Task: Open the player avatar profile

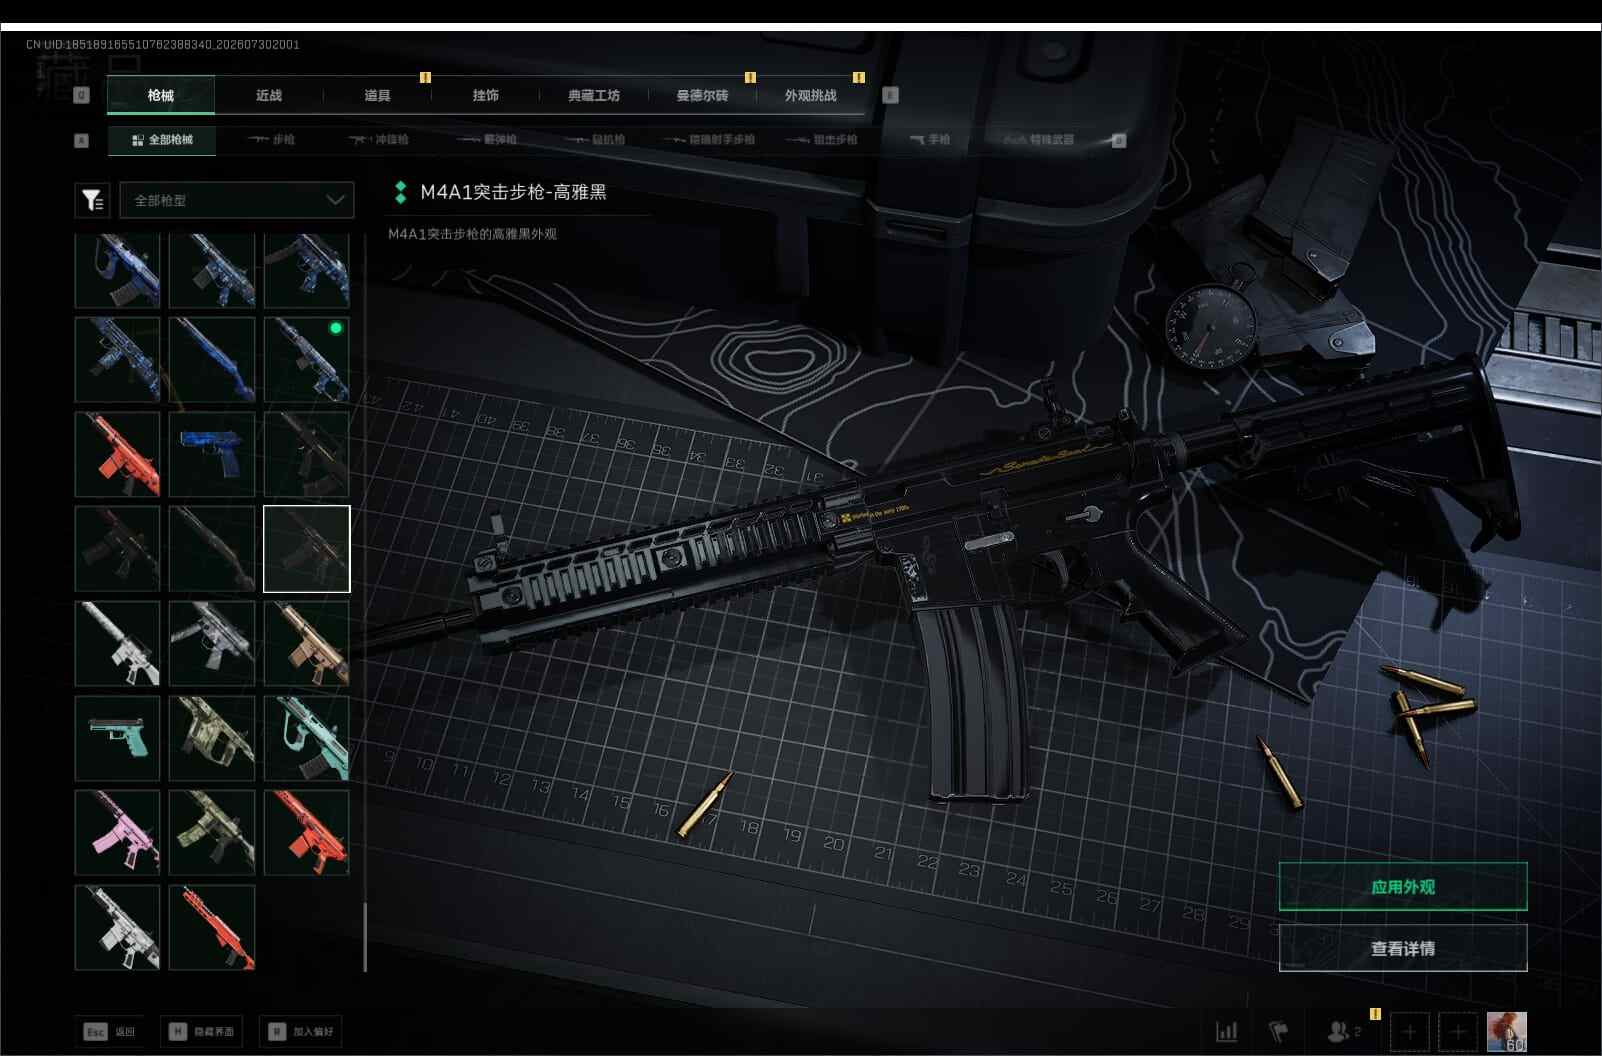Action: click(1506, 1031)
